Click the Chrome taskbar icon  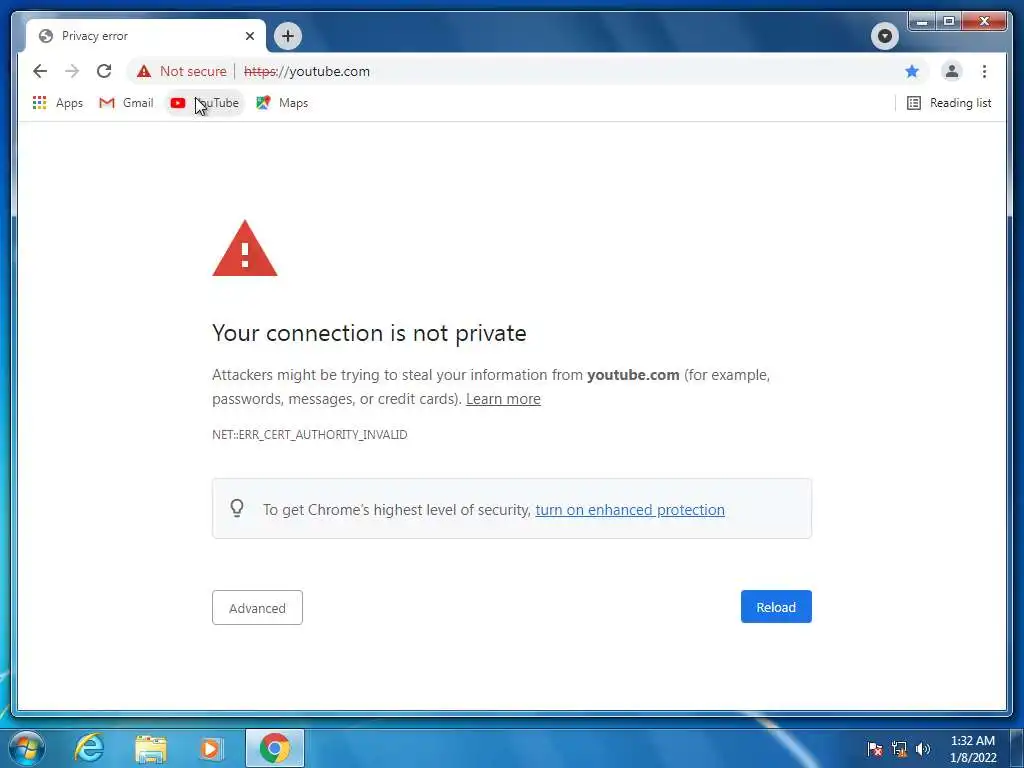[x=275, y=748]
